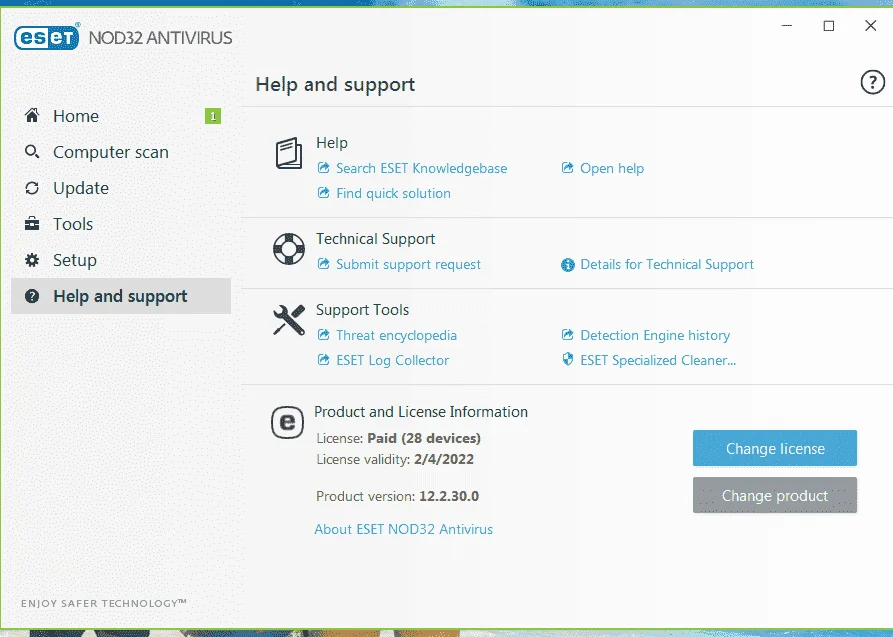Open the Update section

click(x=121, y=188)
